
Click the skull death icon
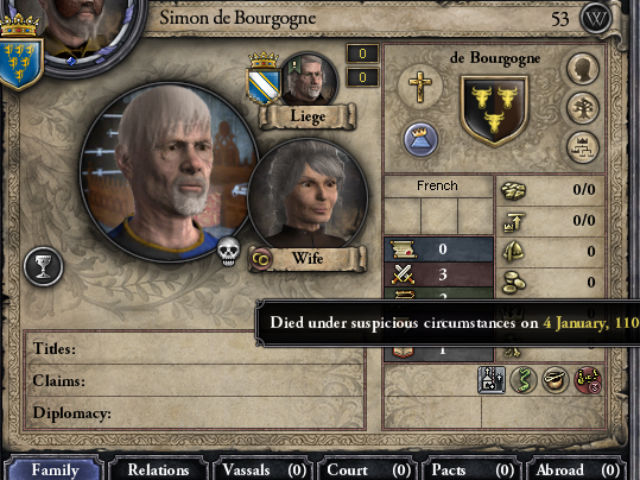click(228, 251)
